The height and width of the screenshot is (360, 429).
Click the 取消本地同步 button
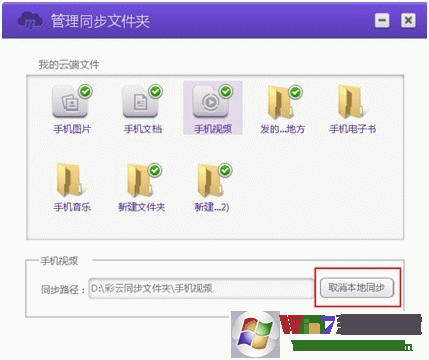point(357,288)
